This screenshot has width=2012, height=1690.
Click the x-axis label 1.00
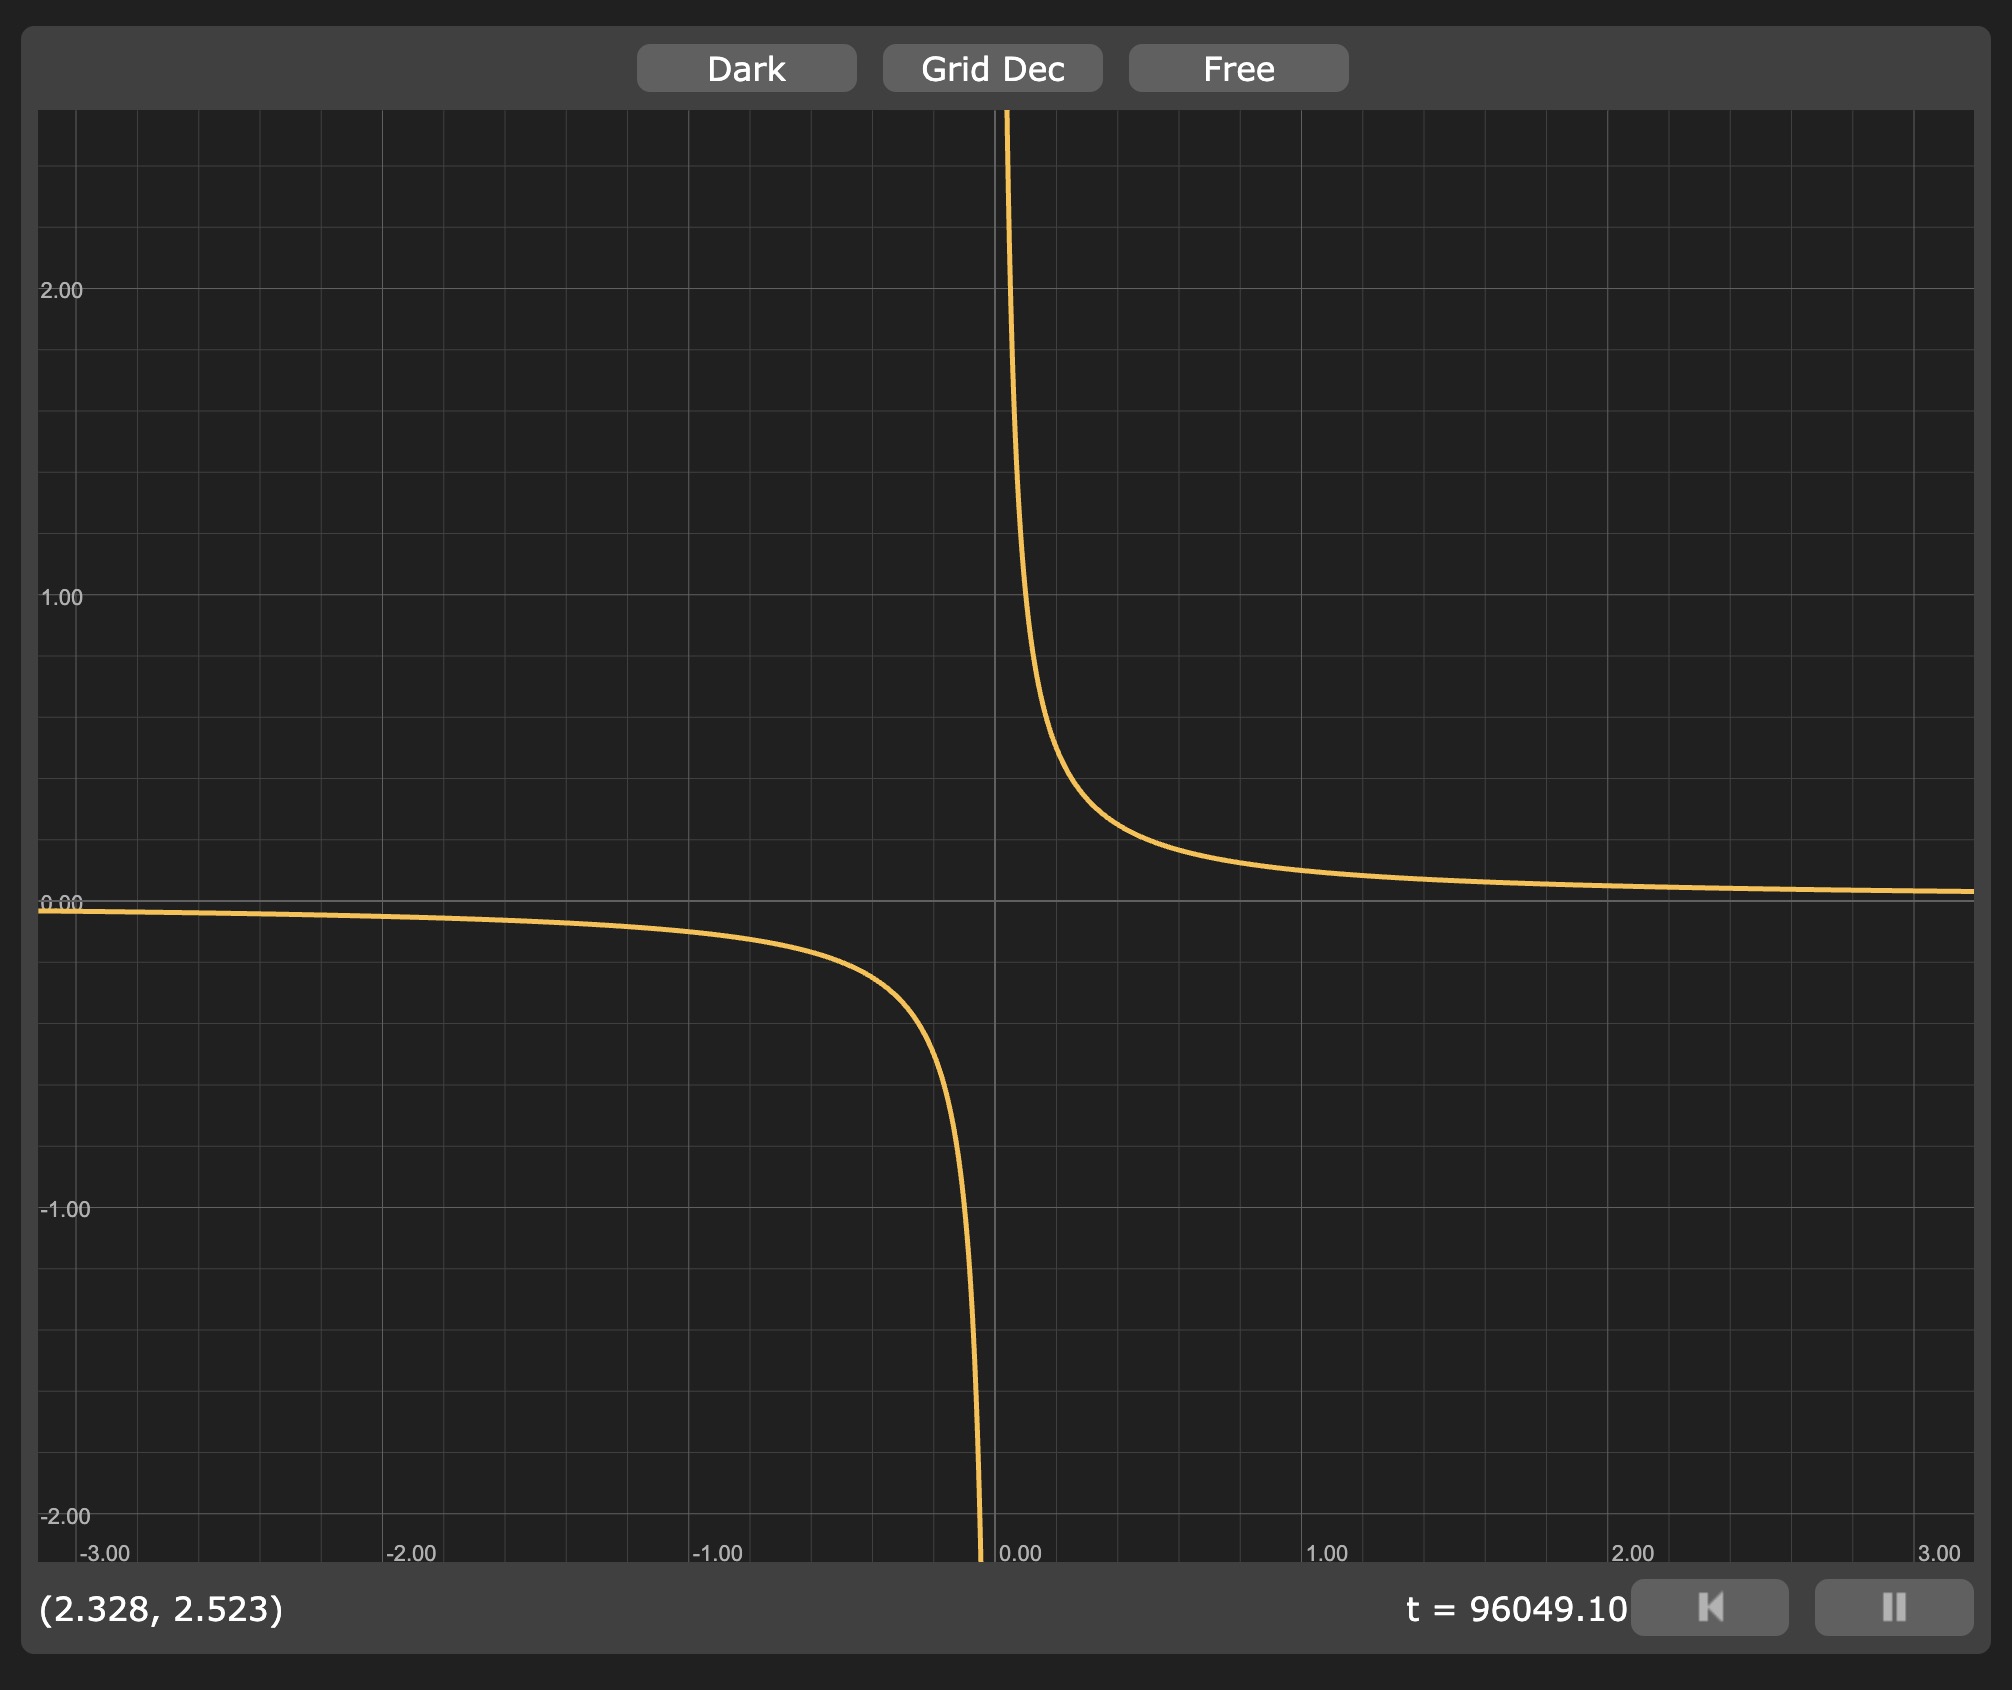(1326, 1553)
